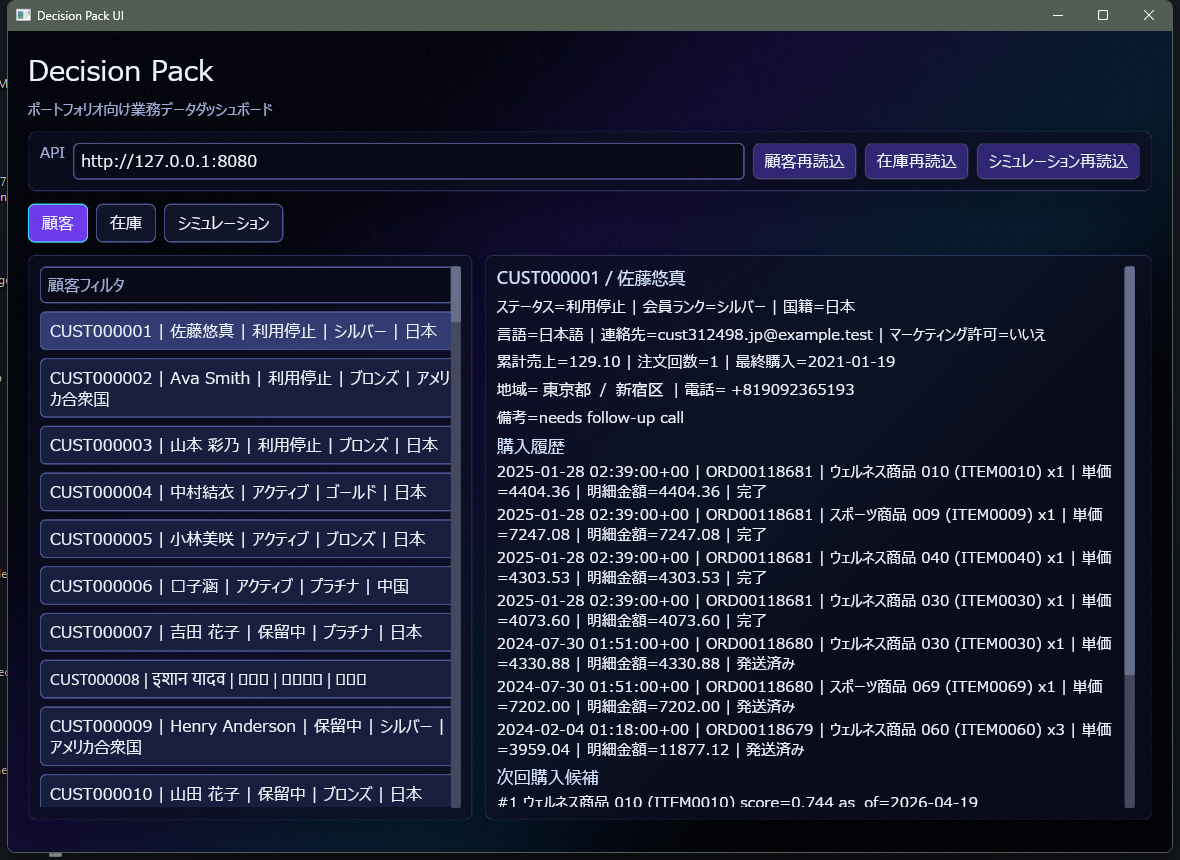The image size is (1180, 860).
Task: Select customer CUST000005 小林美咲 row
Action: pos(245,539)
